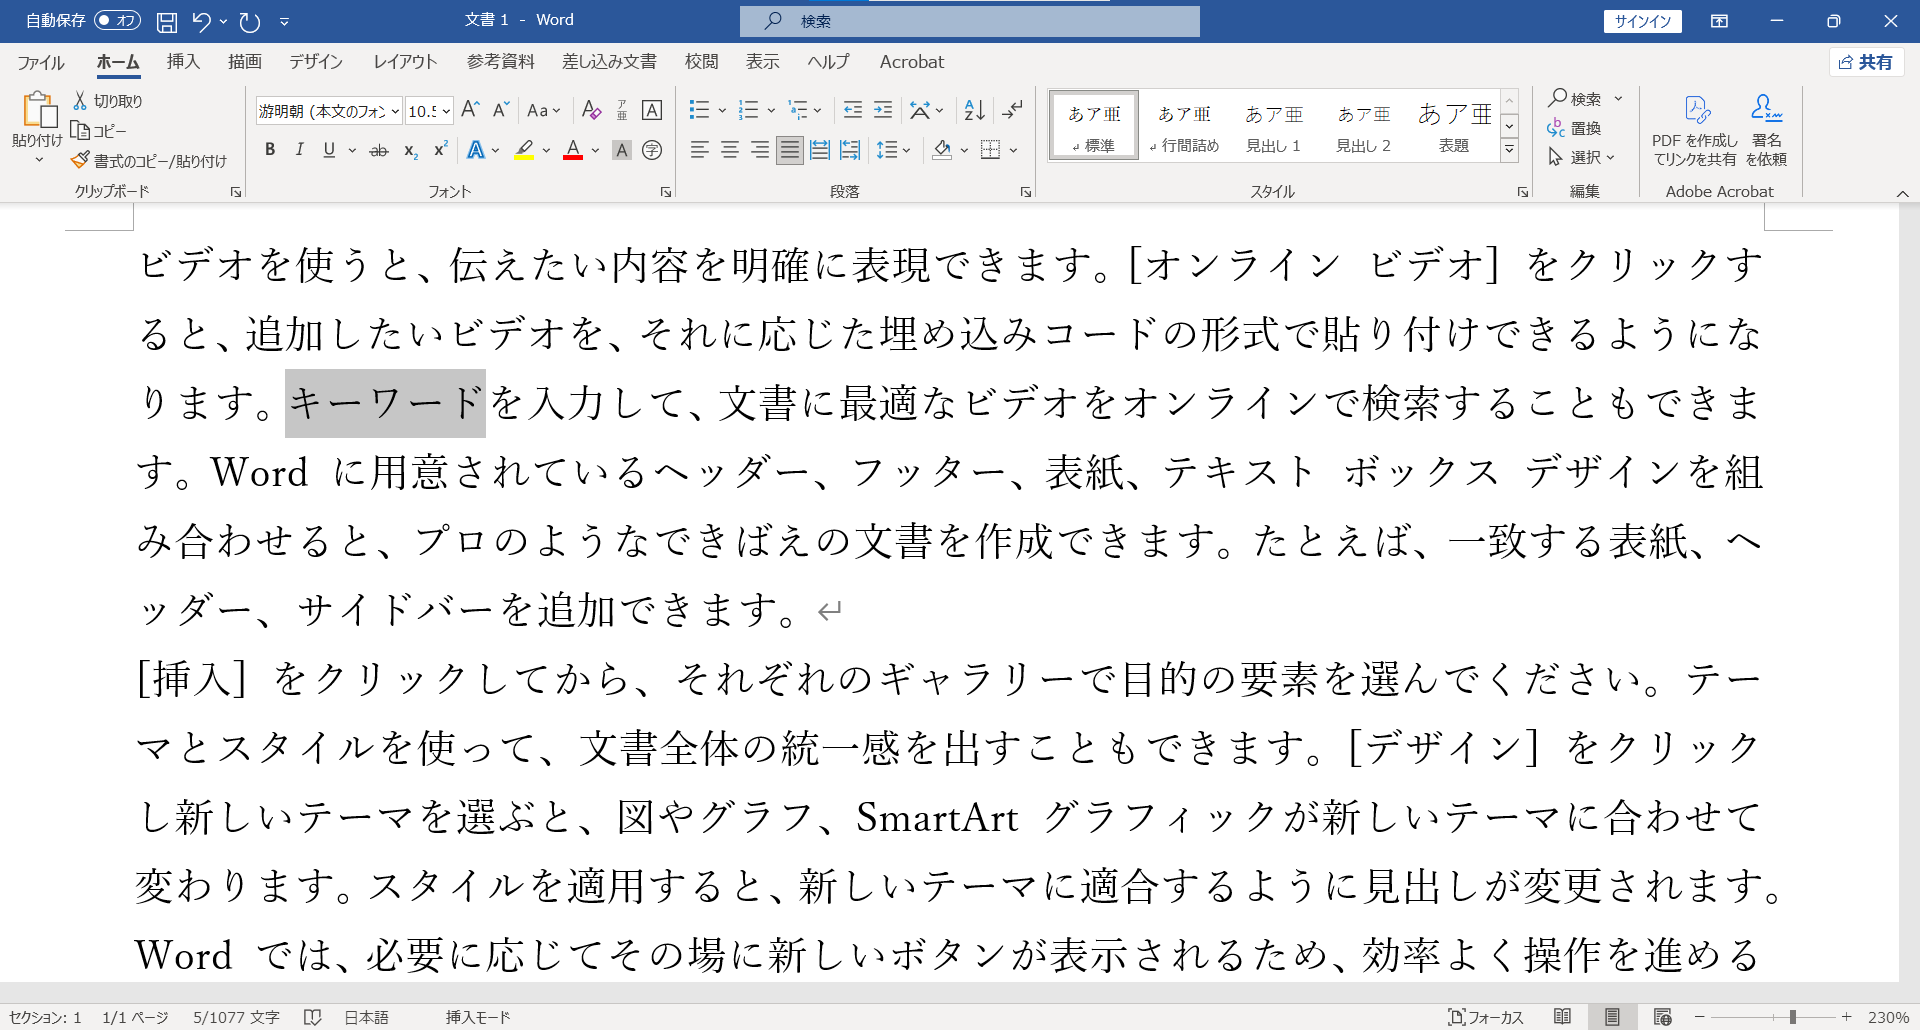Click the enclose characters circle icon
1920x1030 pixels.
(x=652, y=150)
